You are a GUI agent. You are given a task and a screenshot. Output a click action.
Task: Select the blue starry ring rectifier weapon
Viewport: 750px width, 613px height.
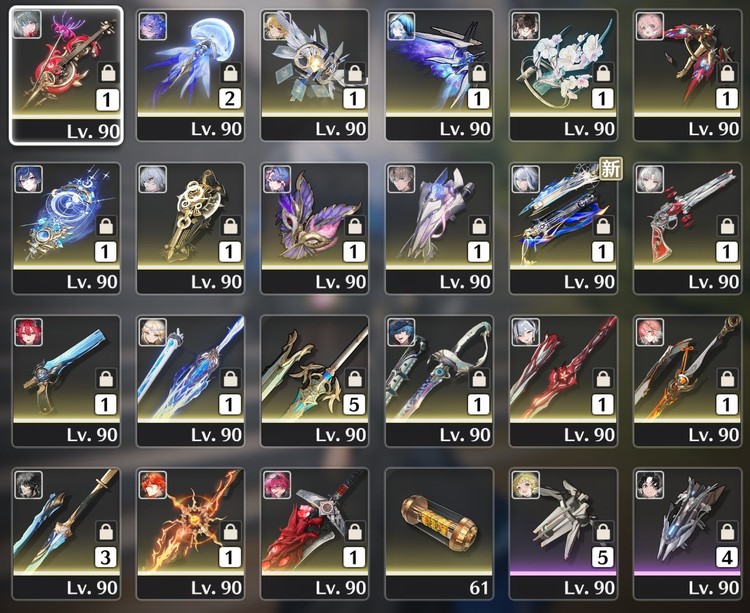point(66,228)
